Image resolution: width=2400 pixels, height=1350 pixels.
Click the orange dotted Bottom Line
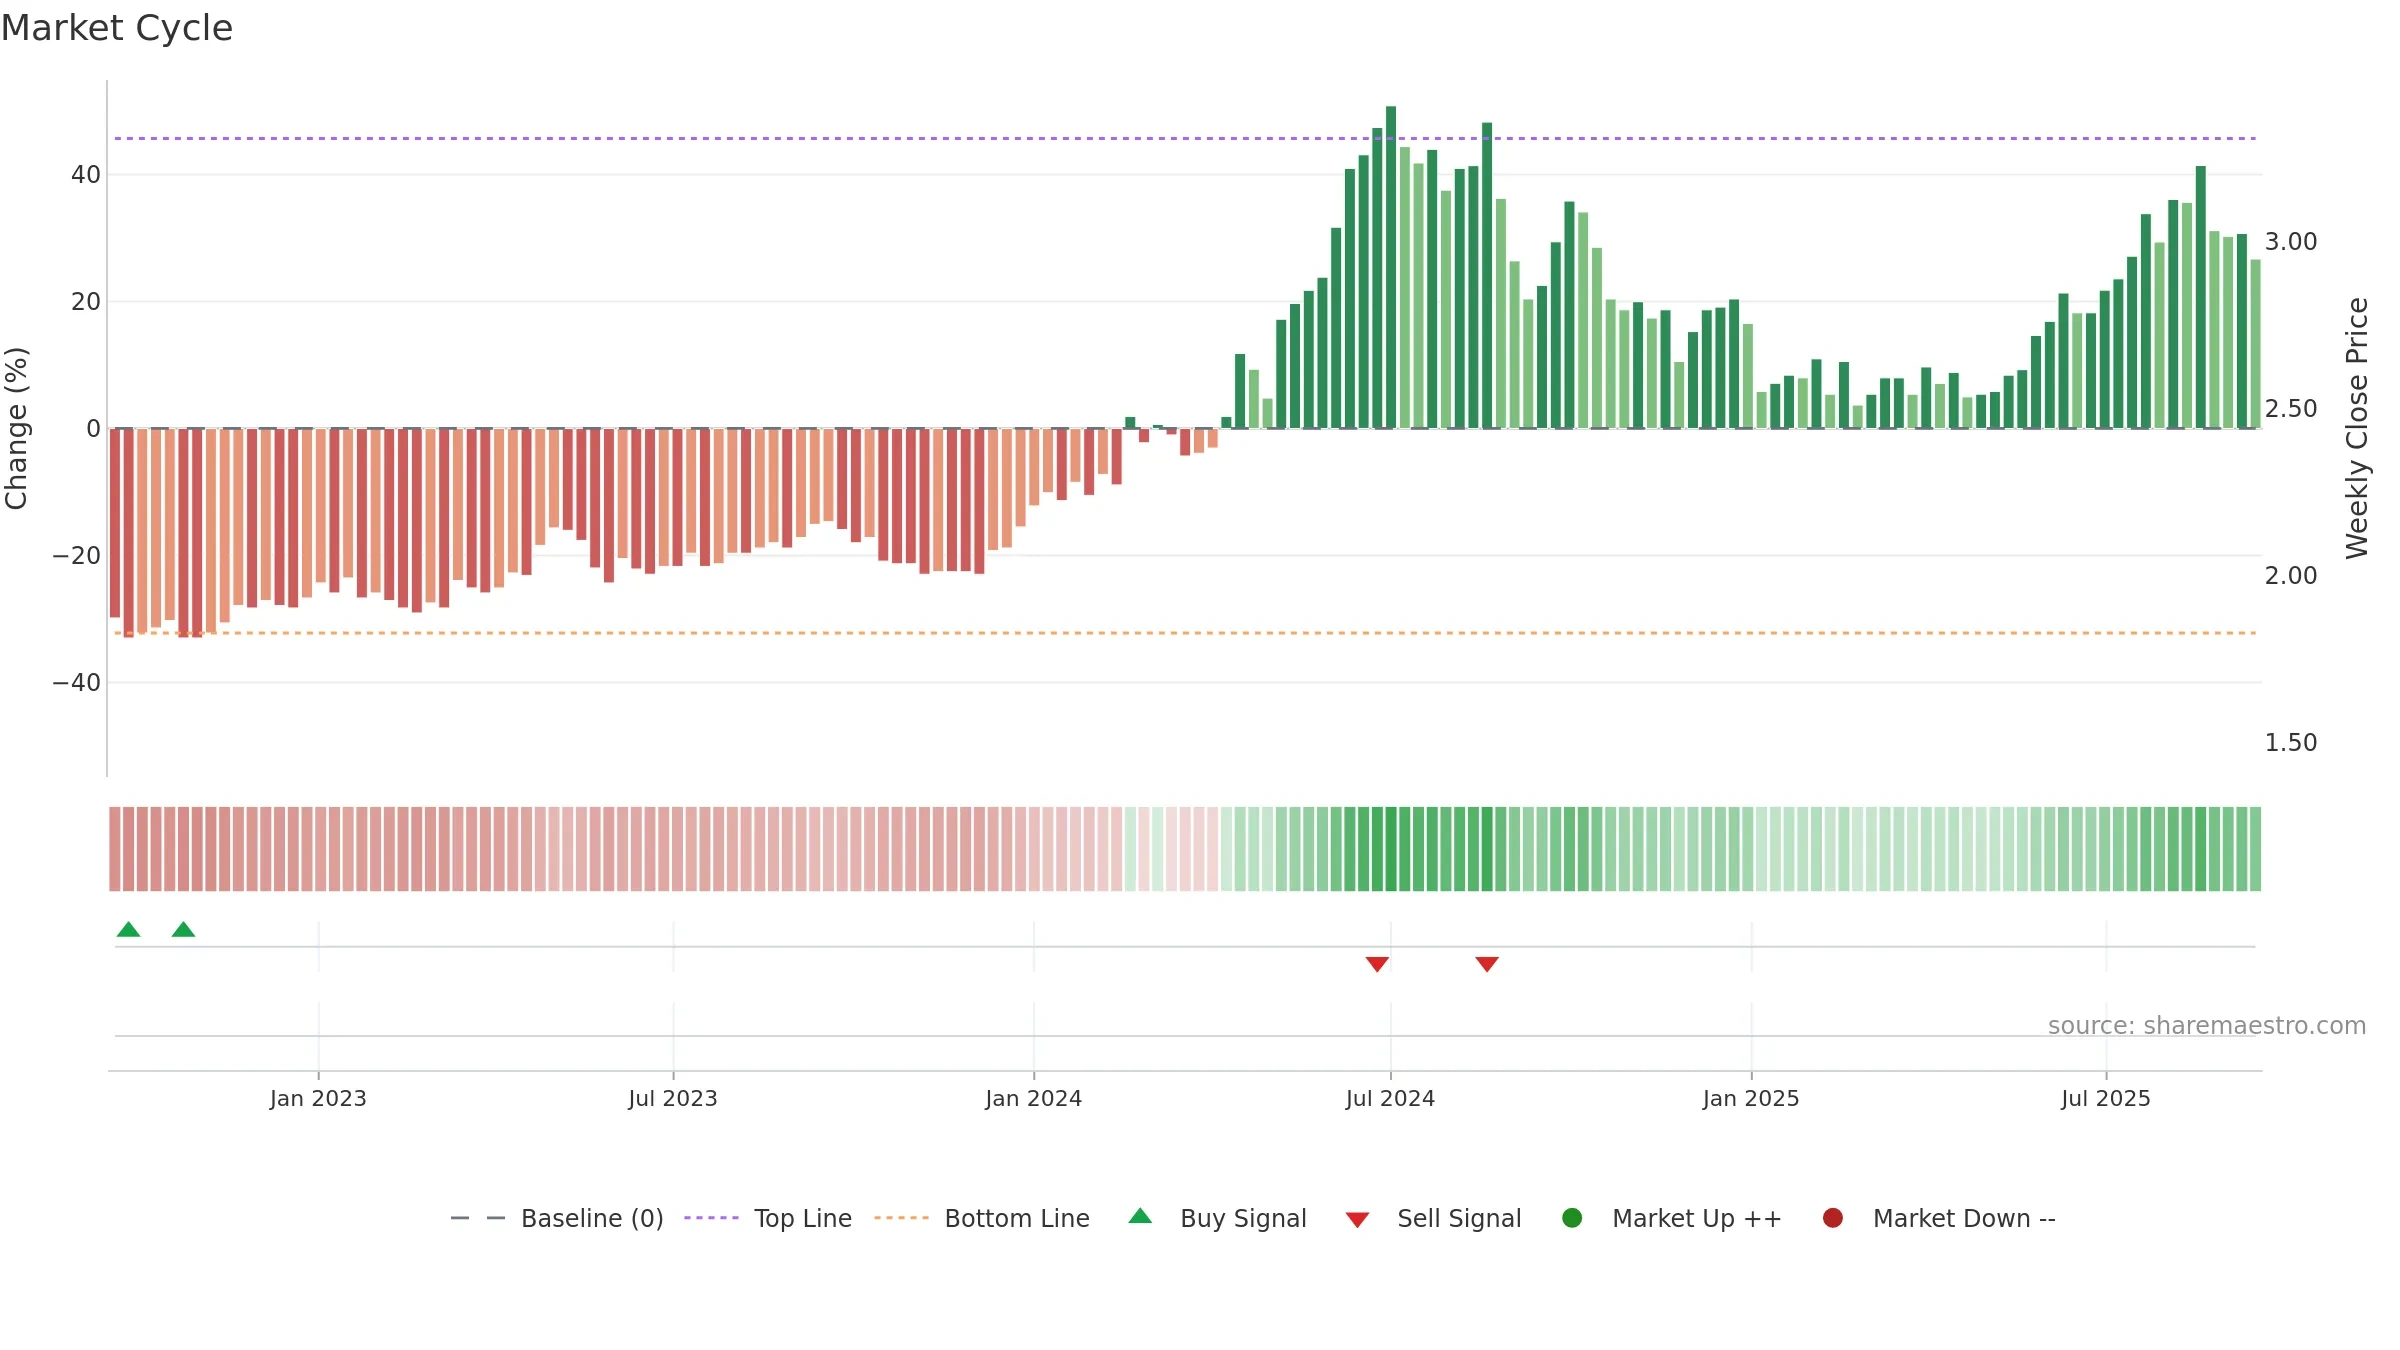tap(1185, 633)
